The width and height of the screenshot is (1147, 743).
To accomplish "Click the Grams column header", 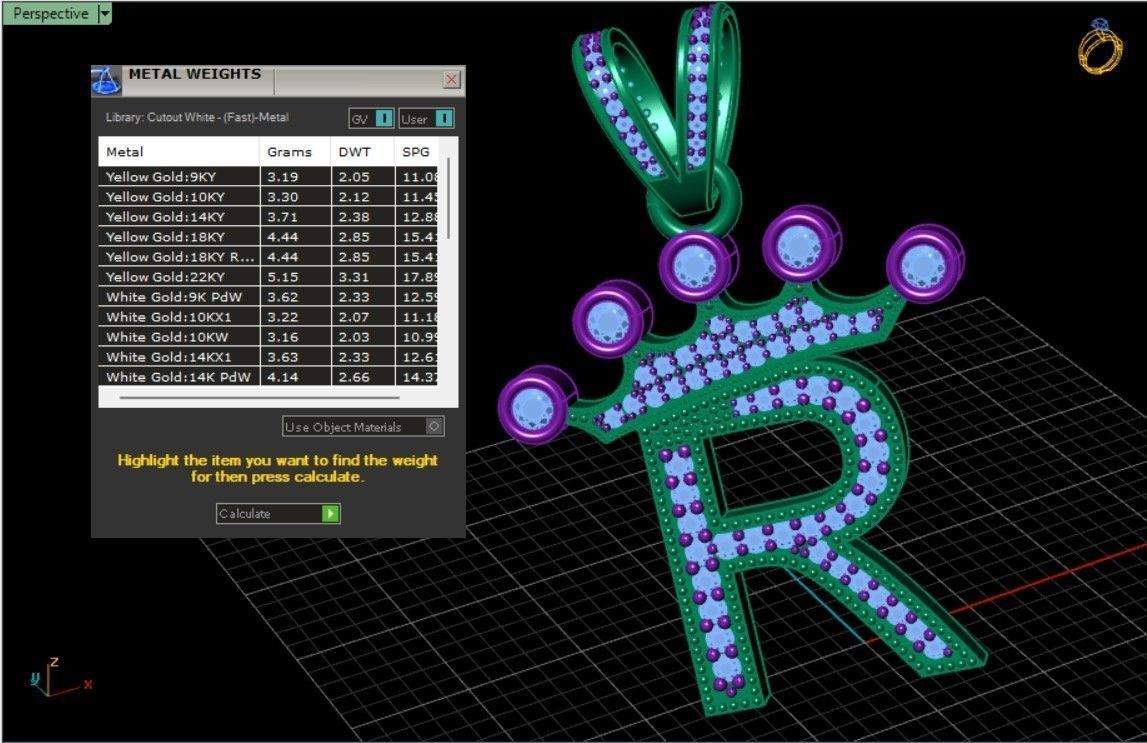I will coord(296,152).
